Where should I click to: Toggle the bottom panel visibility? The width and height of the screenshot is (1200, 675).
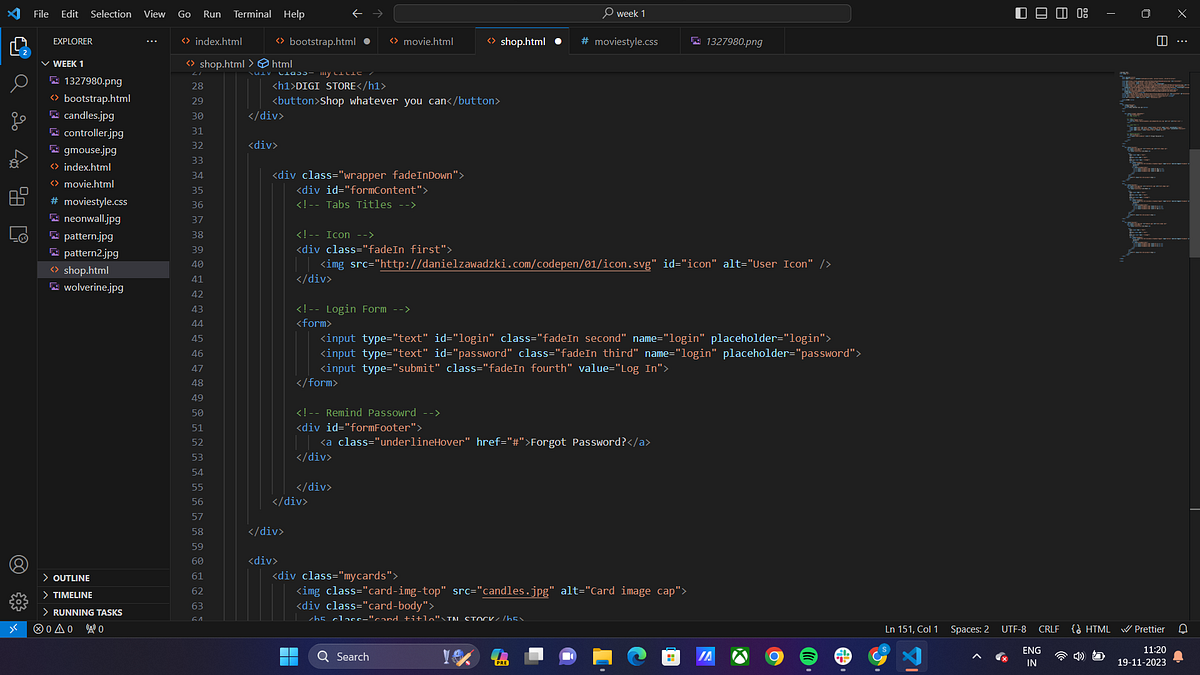pyautogui.click(x=1040, y=13)
